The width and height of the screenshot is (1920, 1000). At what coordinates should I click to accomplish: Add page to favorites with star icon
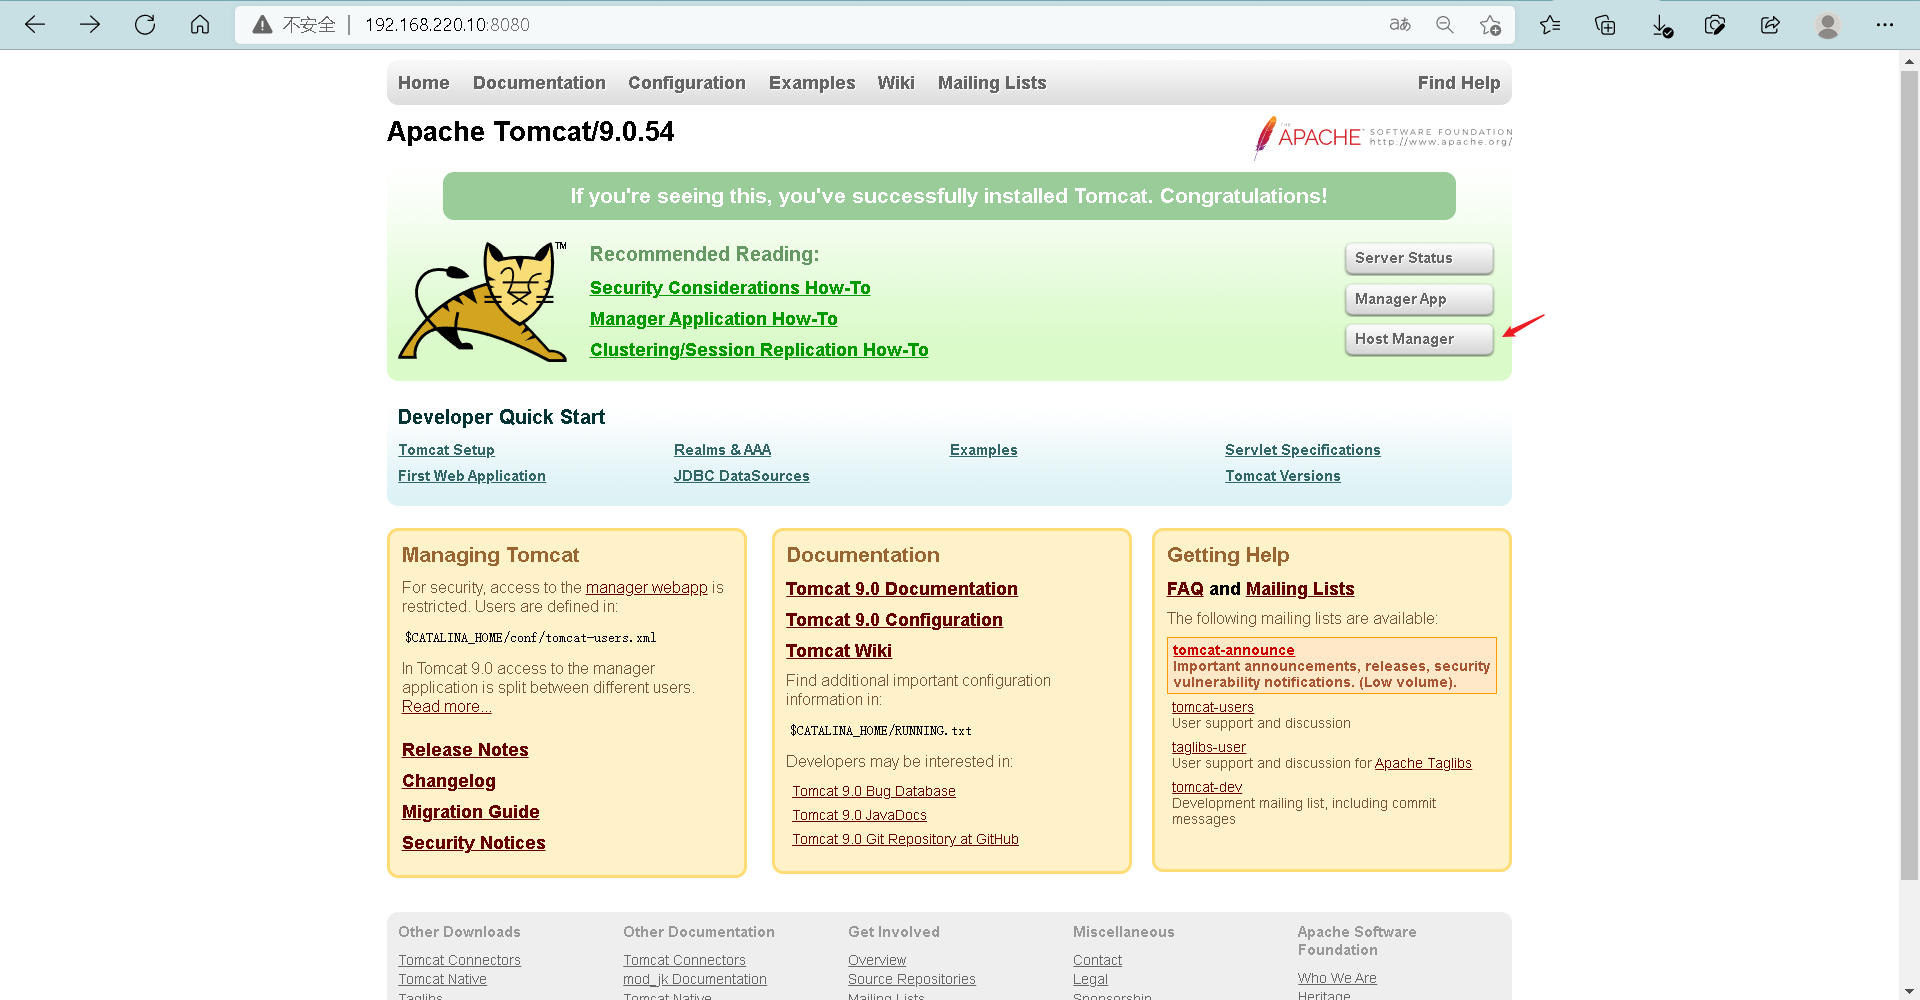pos(1490,25)
